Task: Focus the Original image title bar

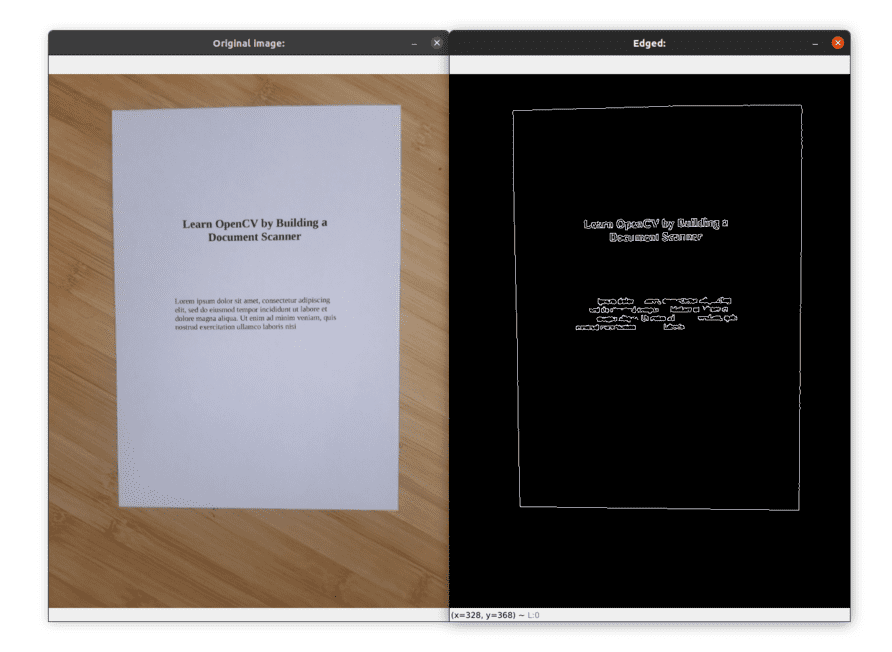Action: 249,43
